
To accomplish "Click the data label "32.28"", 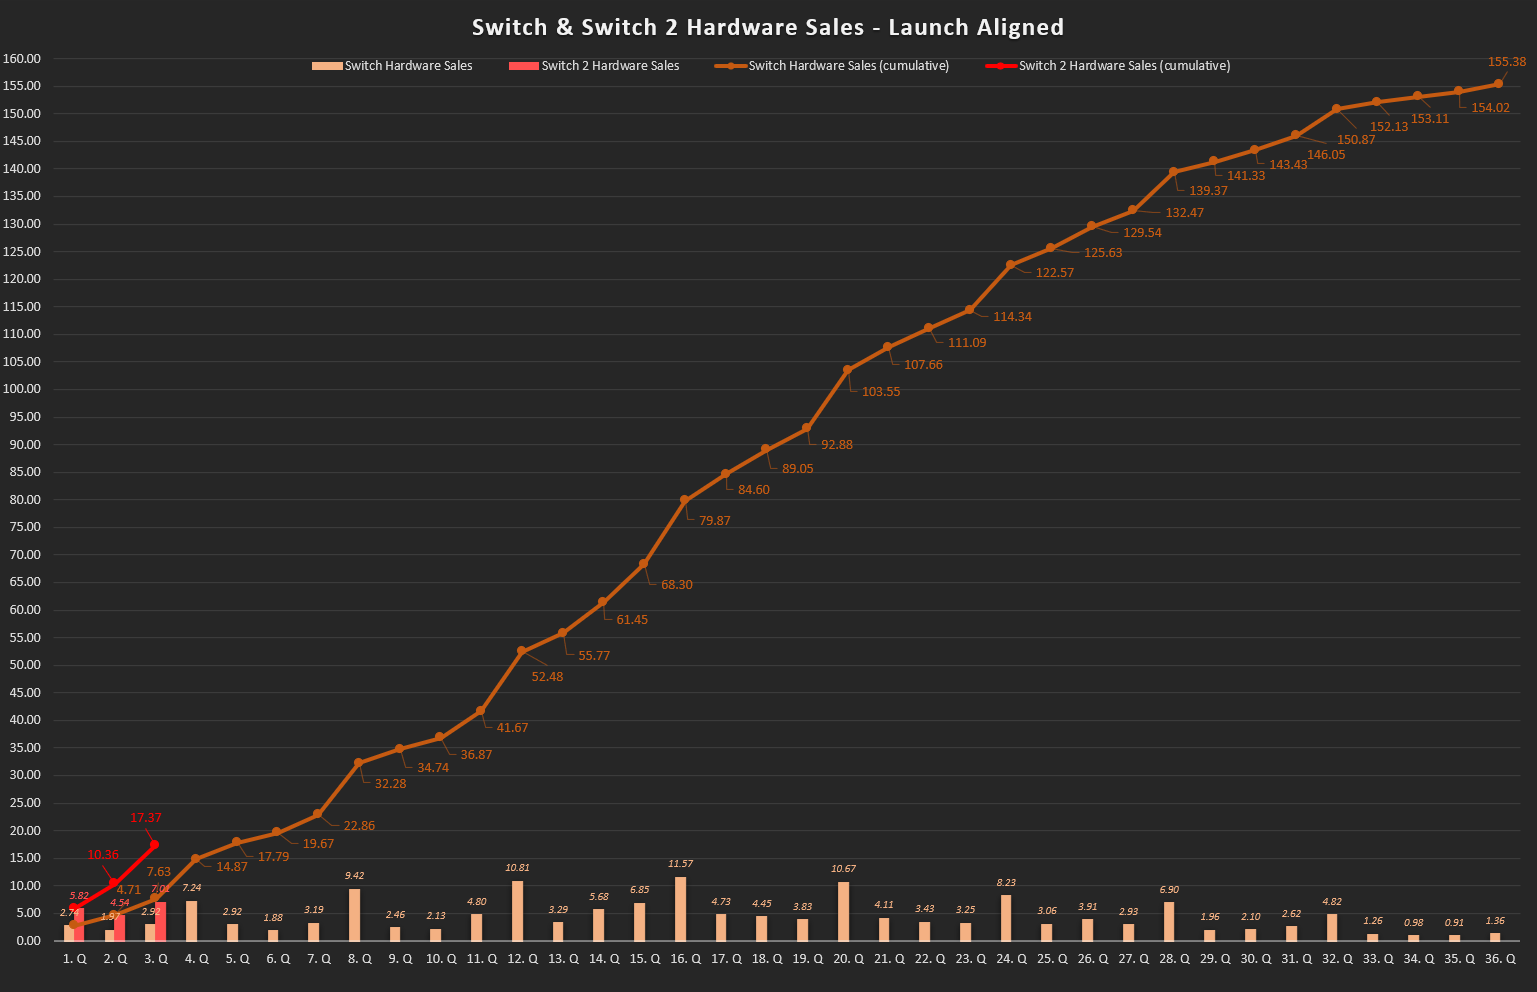I will [x=390, y=784].
